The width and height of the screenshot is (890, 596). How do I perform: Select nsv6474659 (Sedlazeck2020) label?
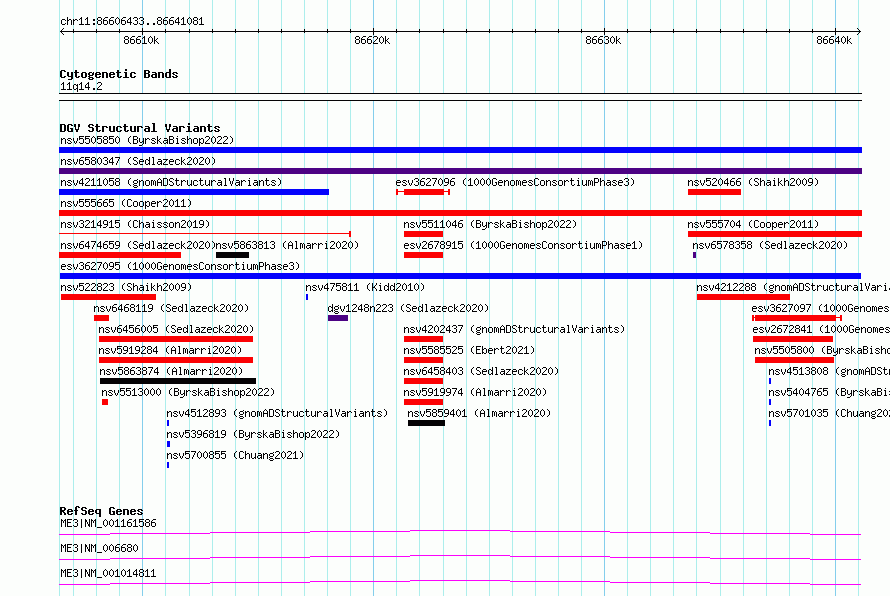point(137,245)
